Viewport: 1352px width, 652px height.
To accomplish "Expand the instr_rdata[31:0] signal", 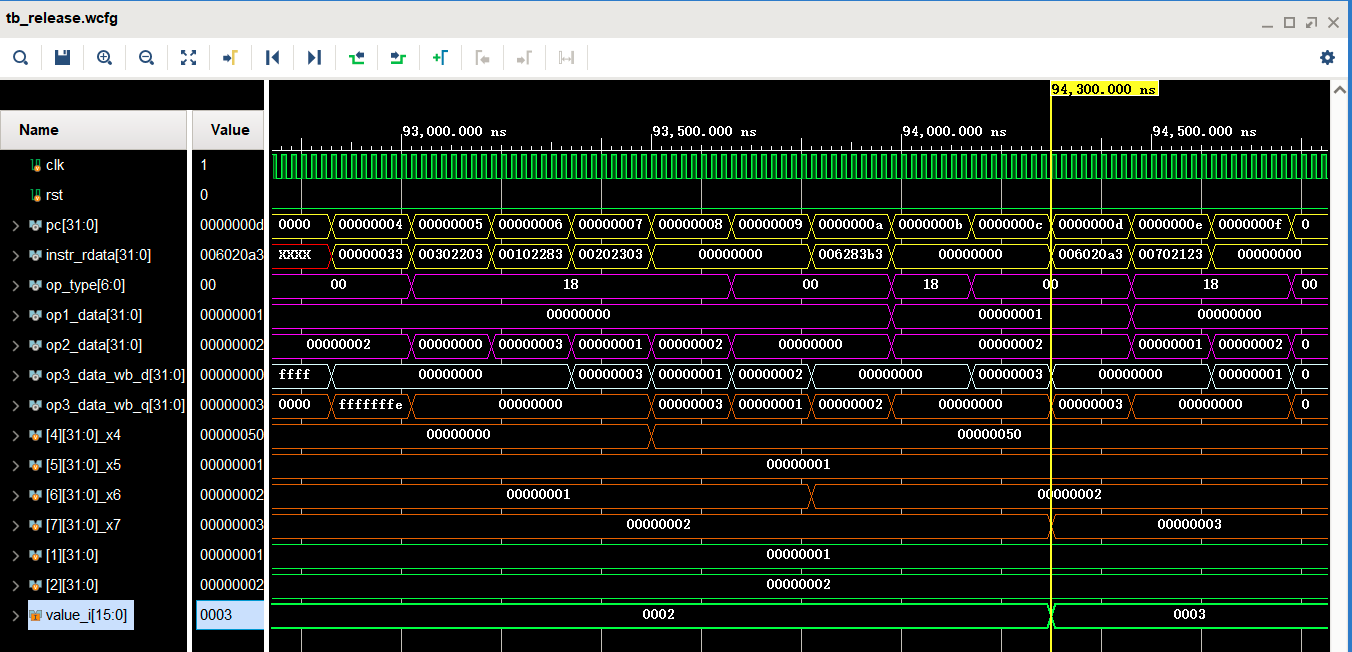I will pos(16,255).
